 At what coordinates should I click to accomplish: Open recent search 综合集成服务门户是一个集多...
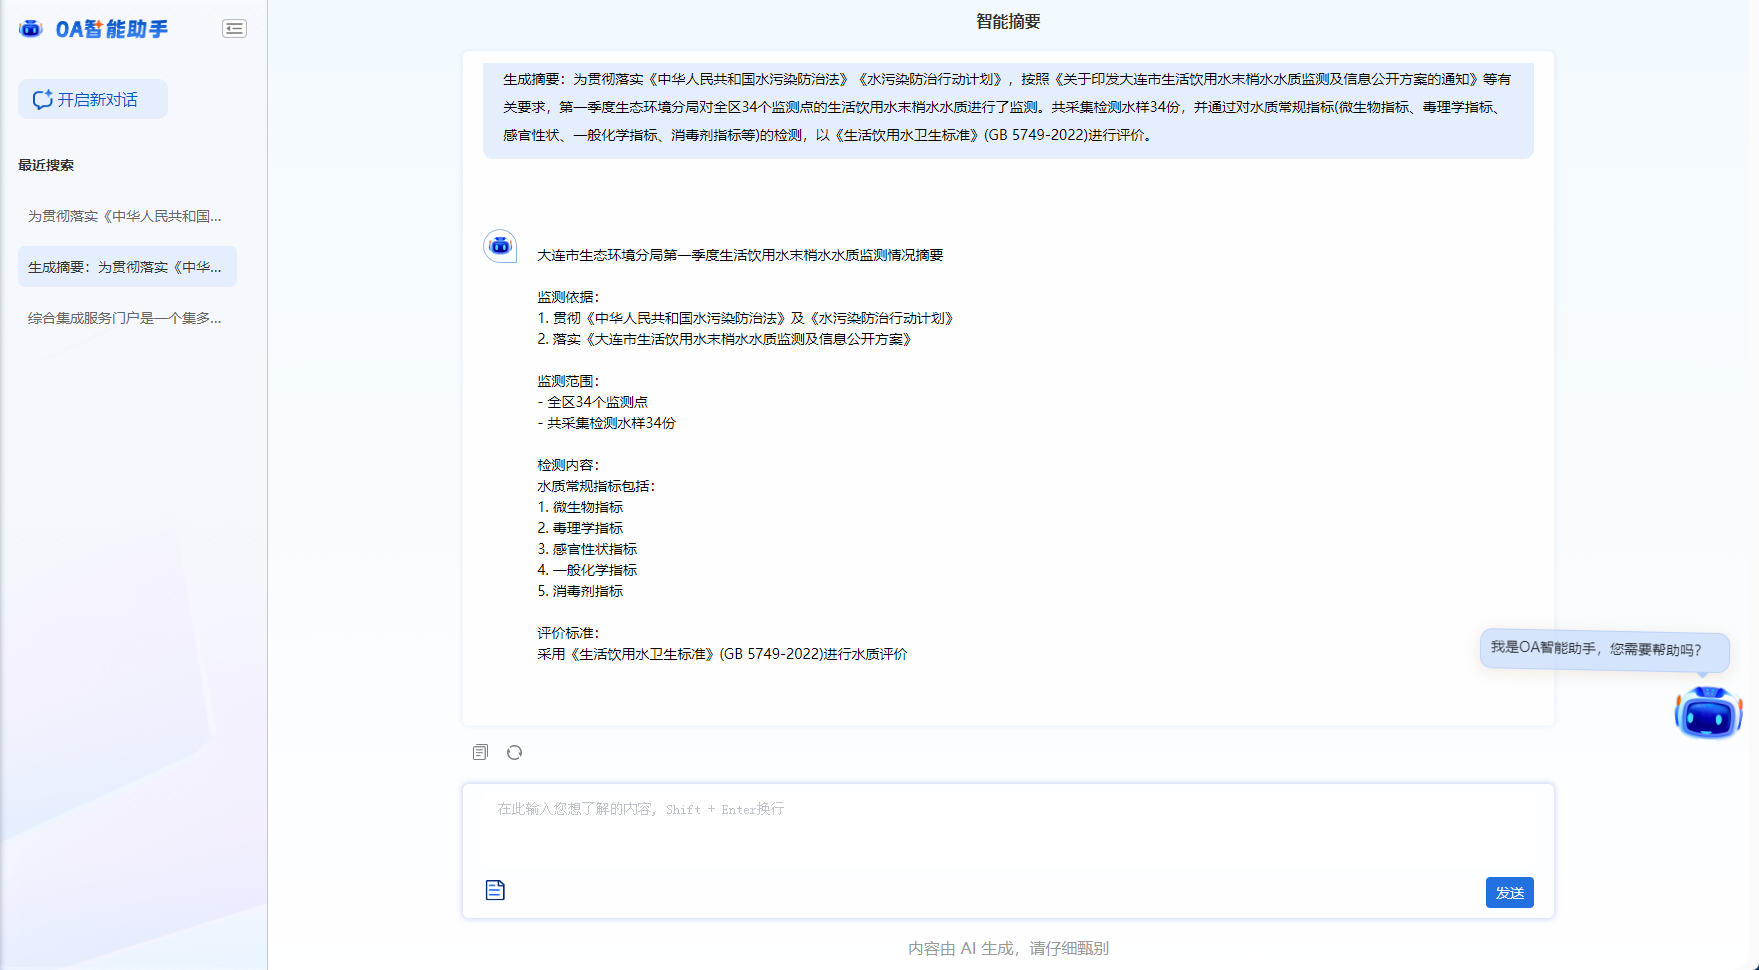coord(127,318)
